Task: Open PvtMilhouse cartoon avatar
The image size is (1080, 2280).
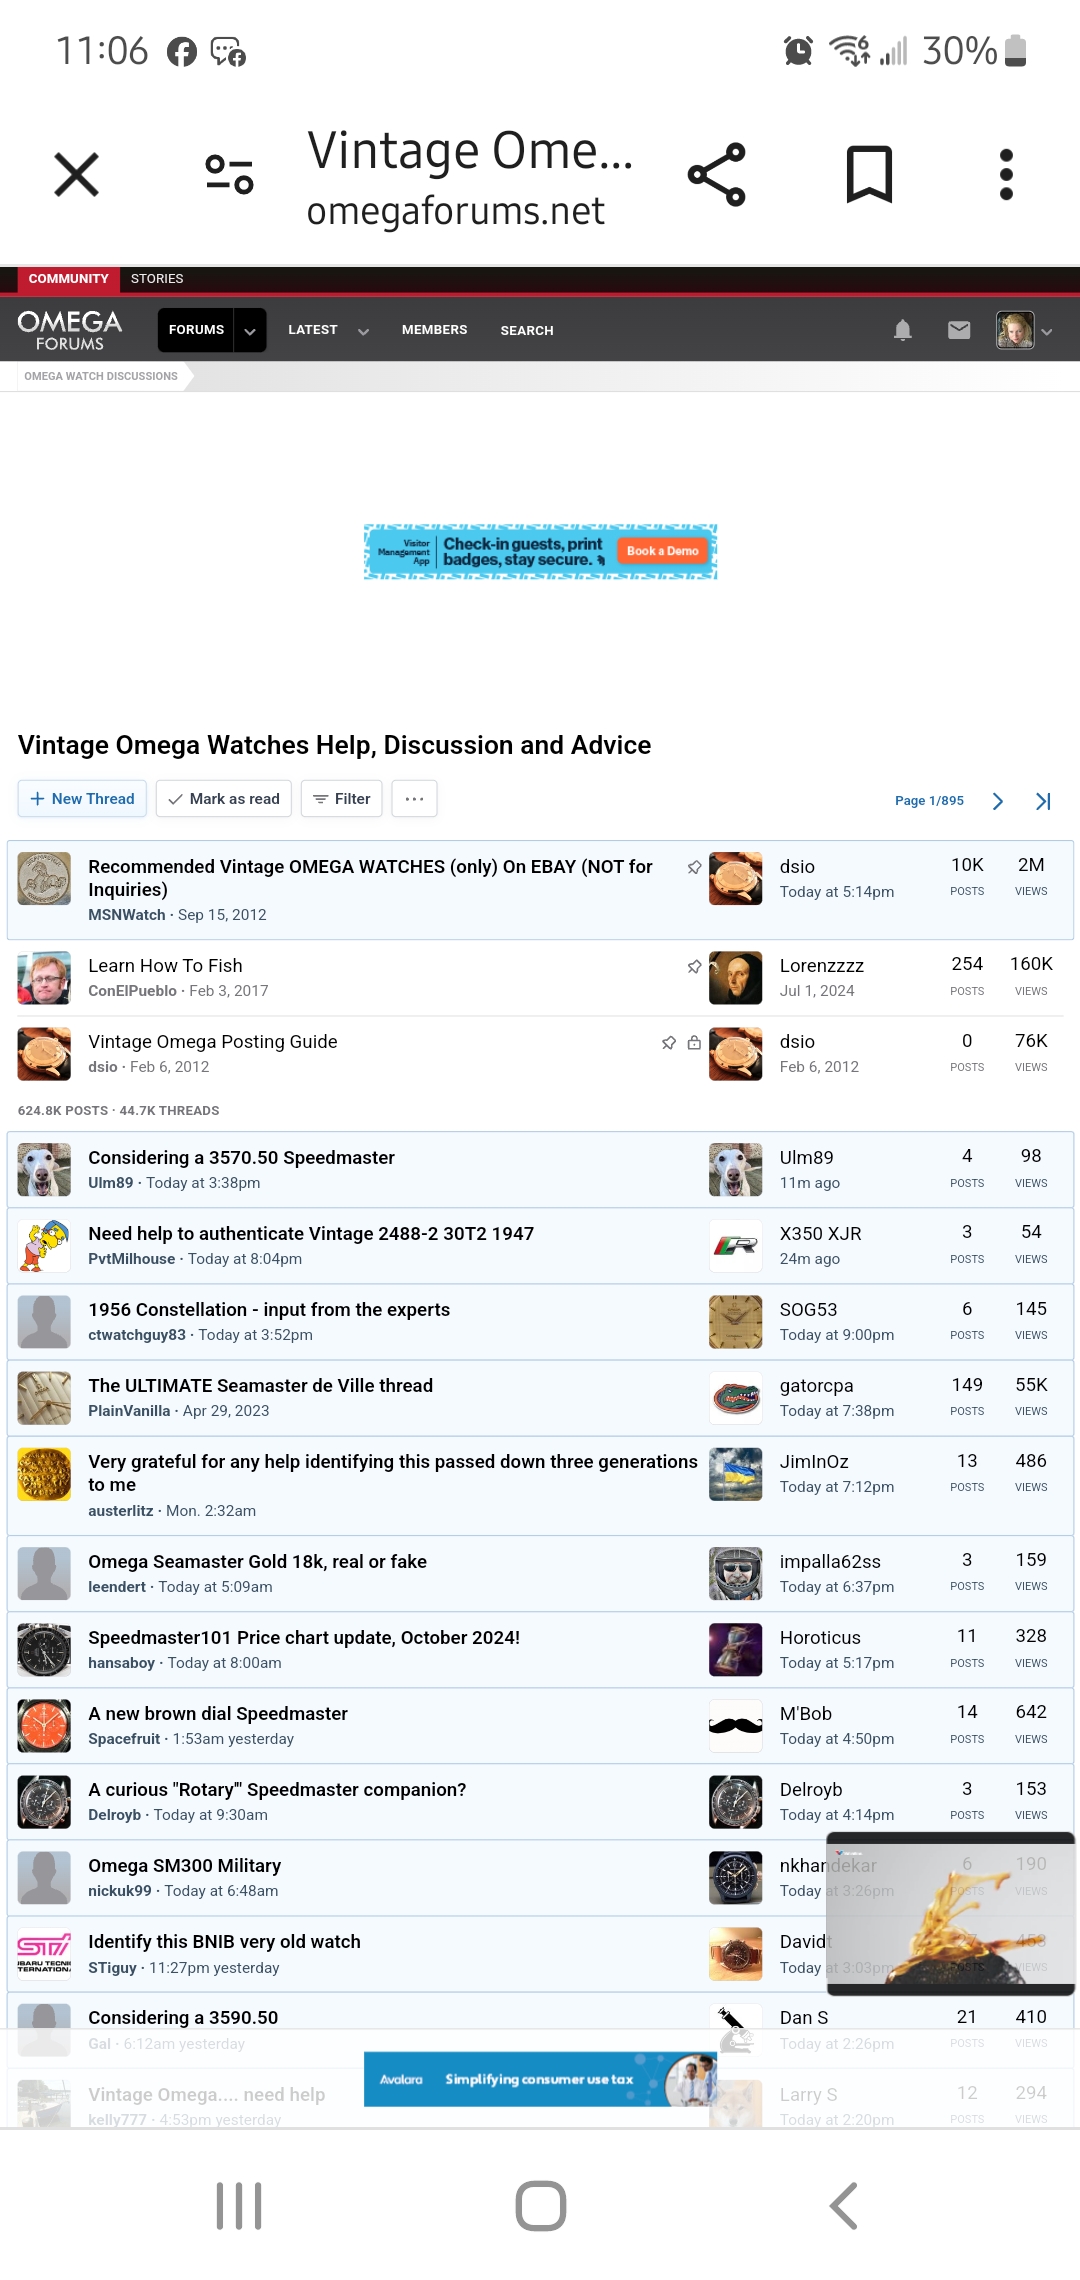Action: (x=44, y=1246)
